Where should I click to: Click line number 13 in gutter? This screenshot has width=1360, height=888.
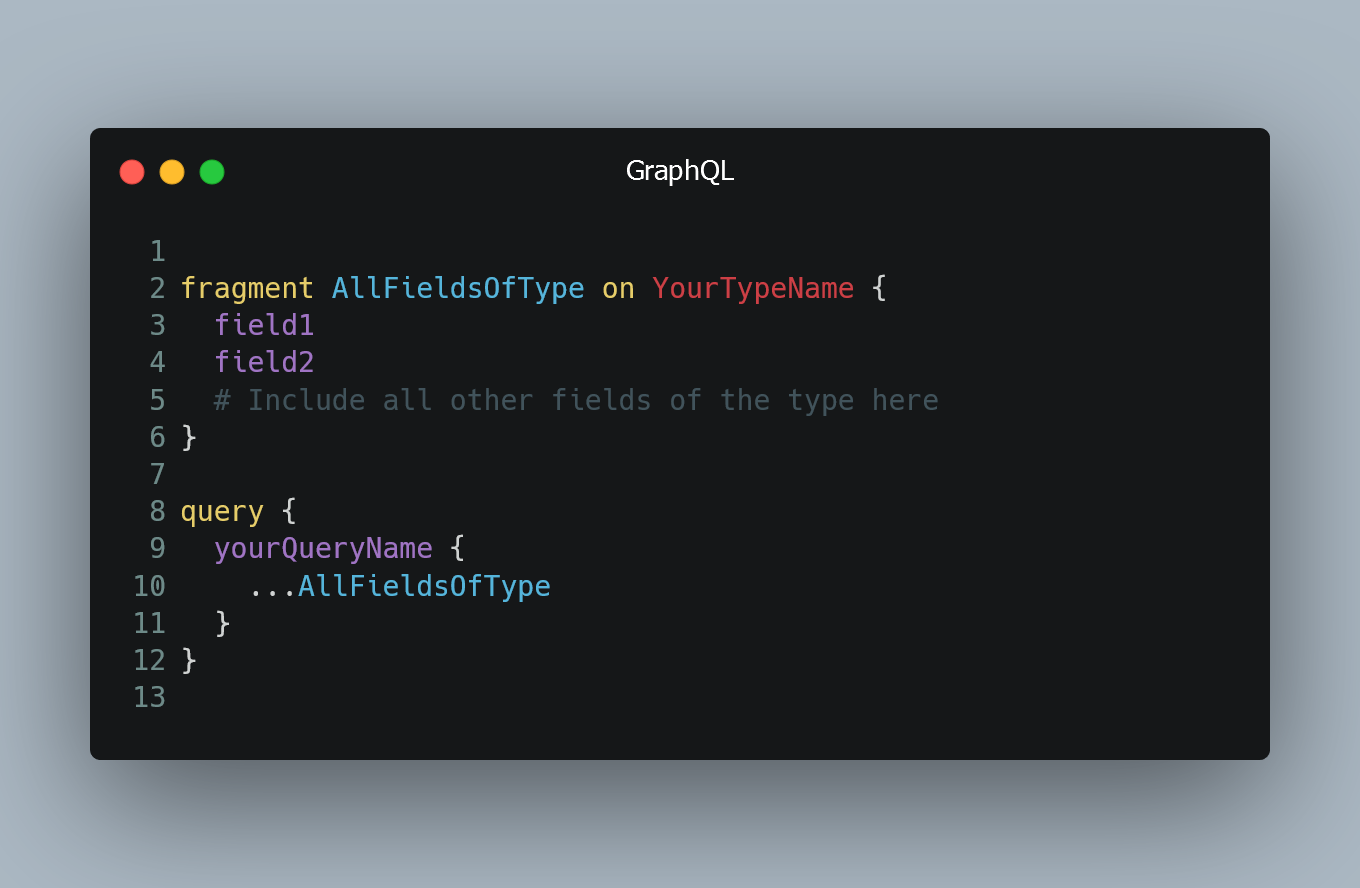pyautogui.click(x=149, y=697)
